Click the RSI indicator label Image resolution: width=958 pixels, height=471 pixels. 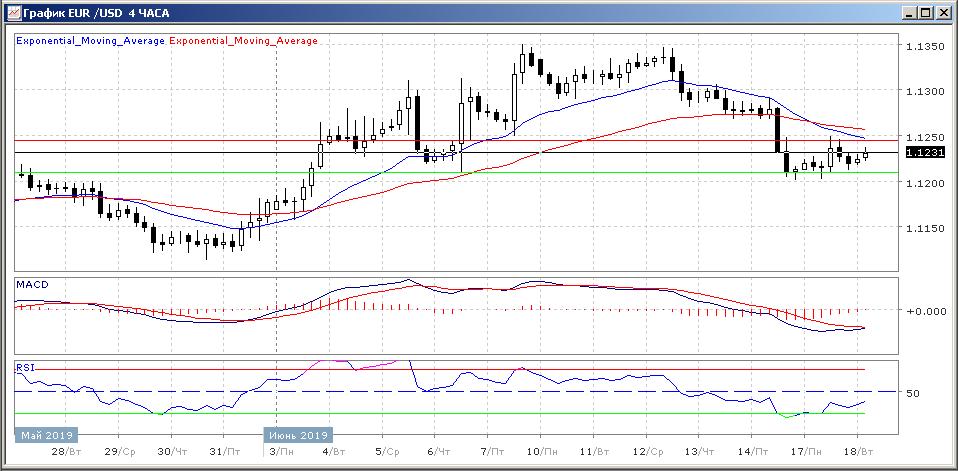coord(24,367)
